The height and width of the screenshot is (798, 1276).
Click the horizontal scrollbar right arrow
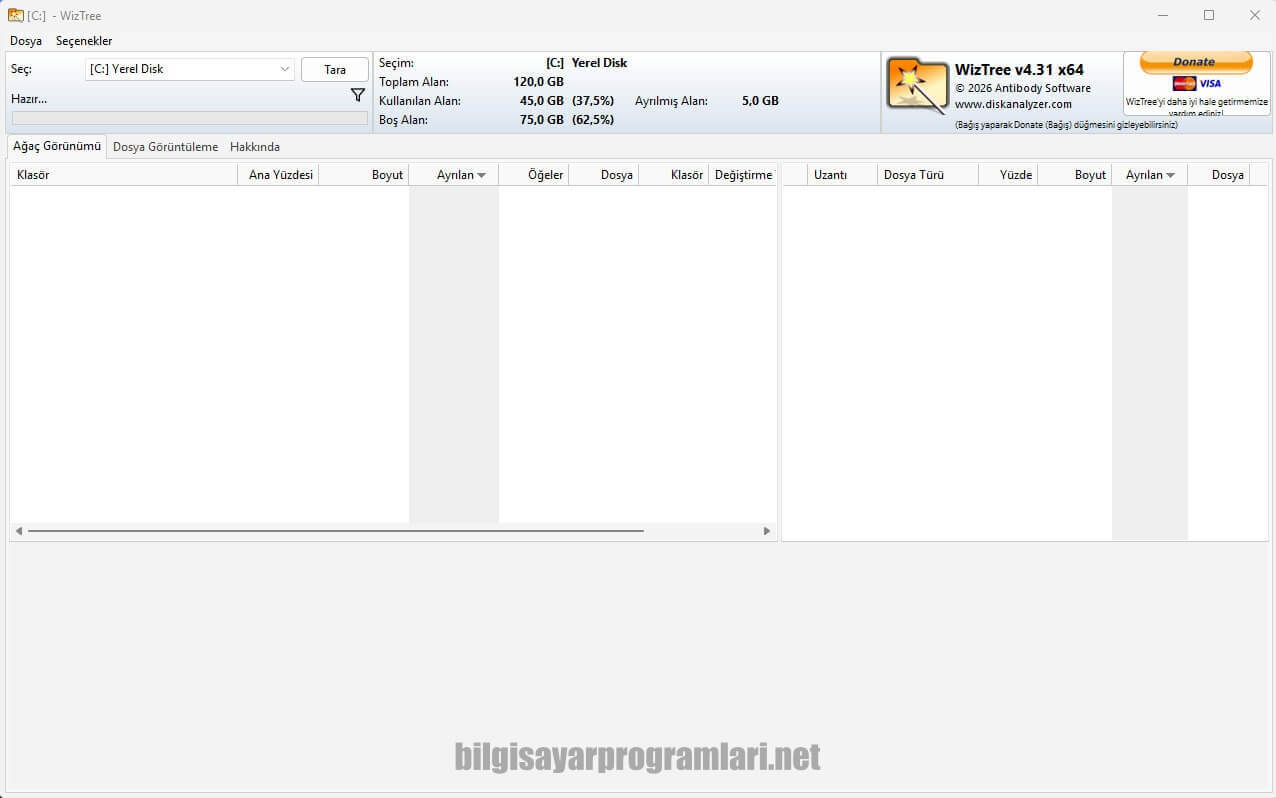click(767, 531)
